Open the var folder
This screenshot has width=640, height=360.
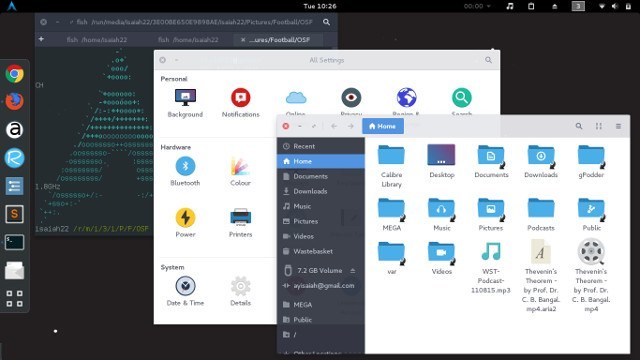tap(391, 258)
